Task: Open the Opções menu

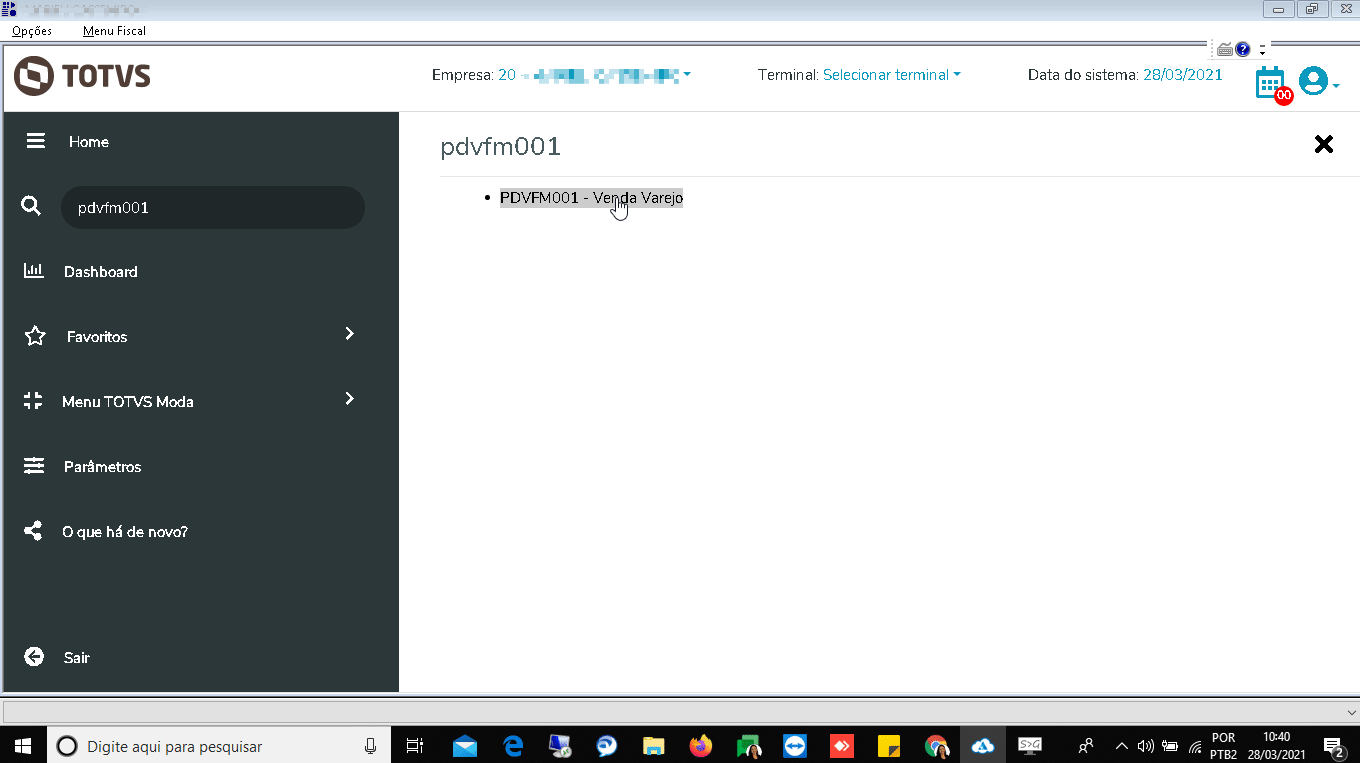Action: click(x=32, y=31)
